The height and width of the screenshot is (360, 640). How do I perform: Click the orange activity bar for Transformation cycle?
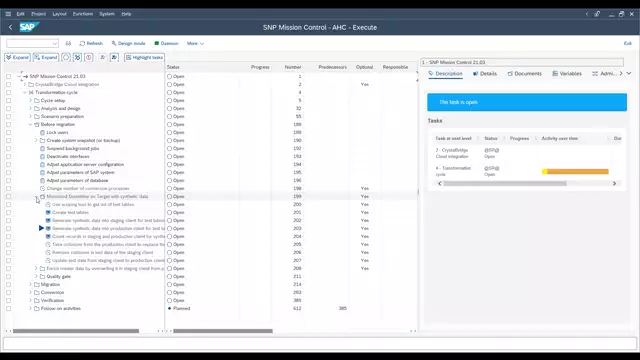tap(575, 171)
